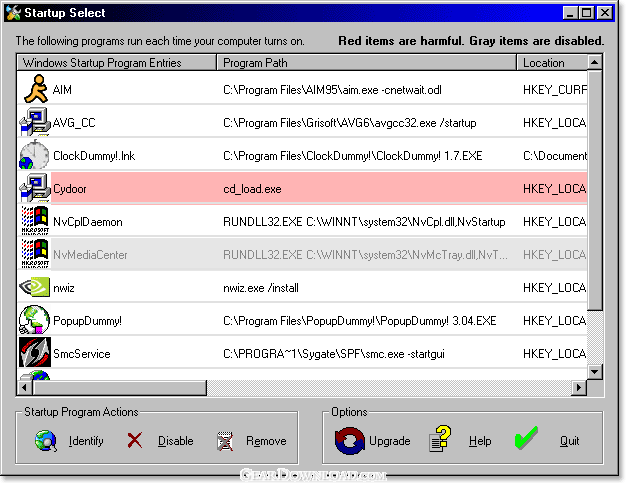
Task: Click the HKEY_CURR location of AIM
Action: (555, 90)
